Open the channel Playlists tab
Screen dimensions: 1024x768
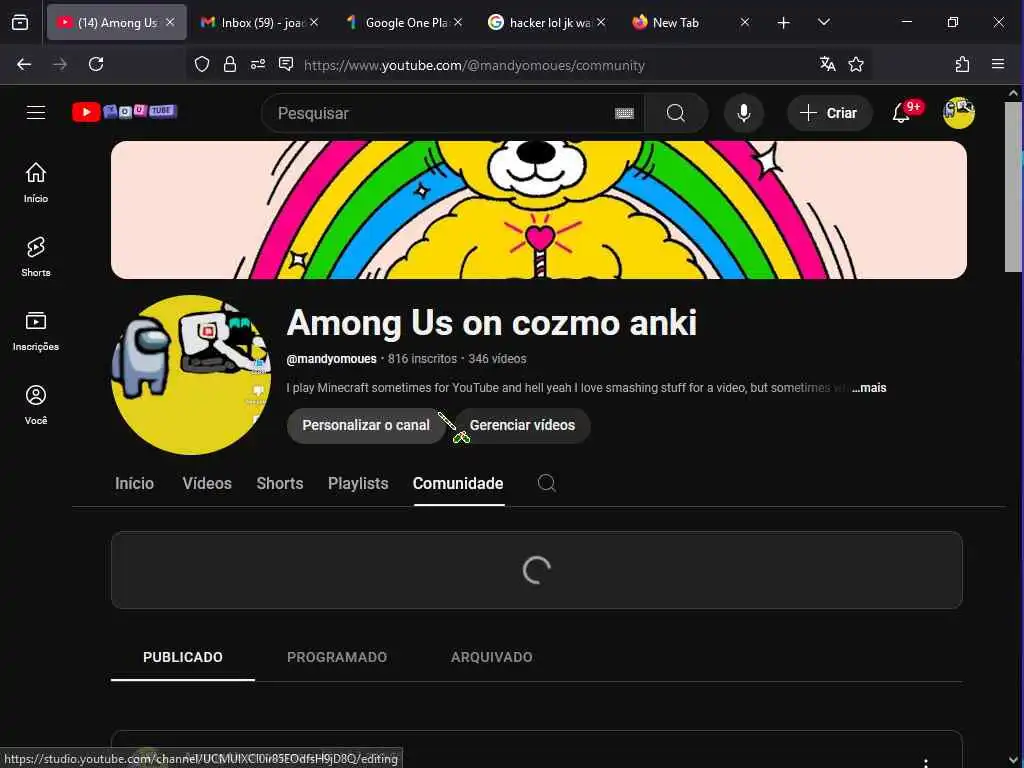click(358, 483)
